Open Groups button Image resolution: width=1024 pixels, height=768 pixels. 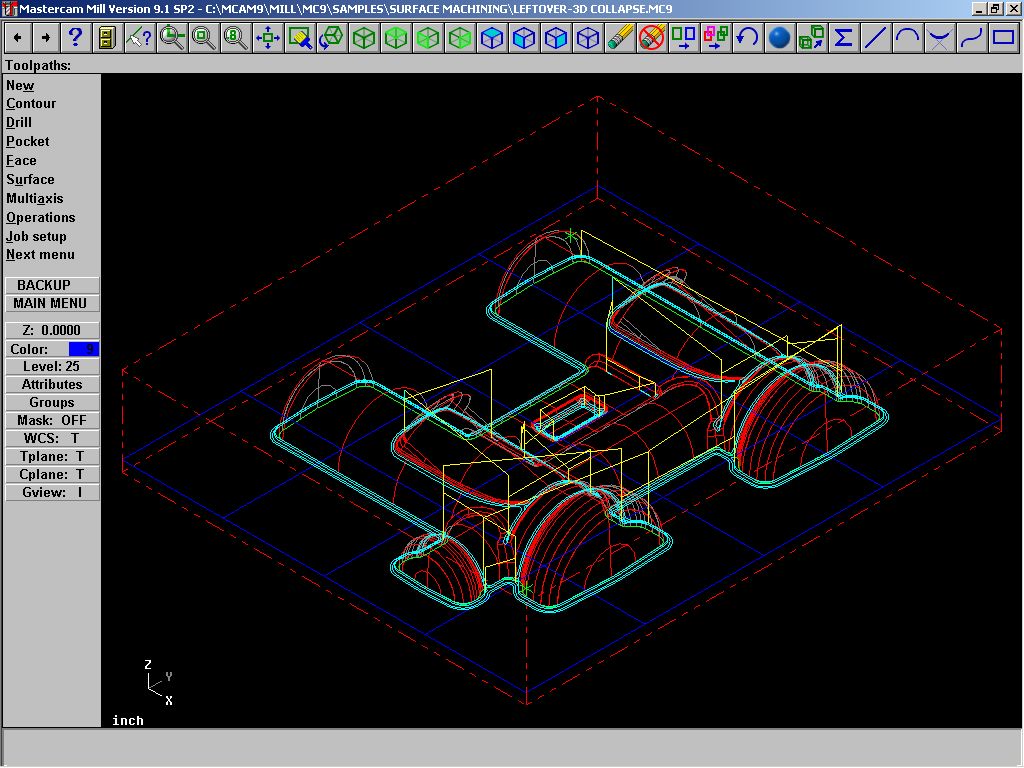point(52,403)
